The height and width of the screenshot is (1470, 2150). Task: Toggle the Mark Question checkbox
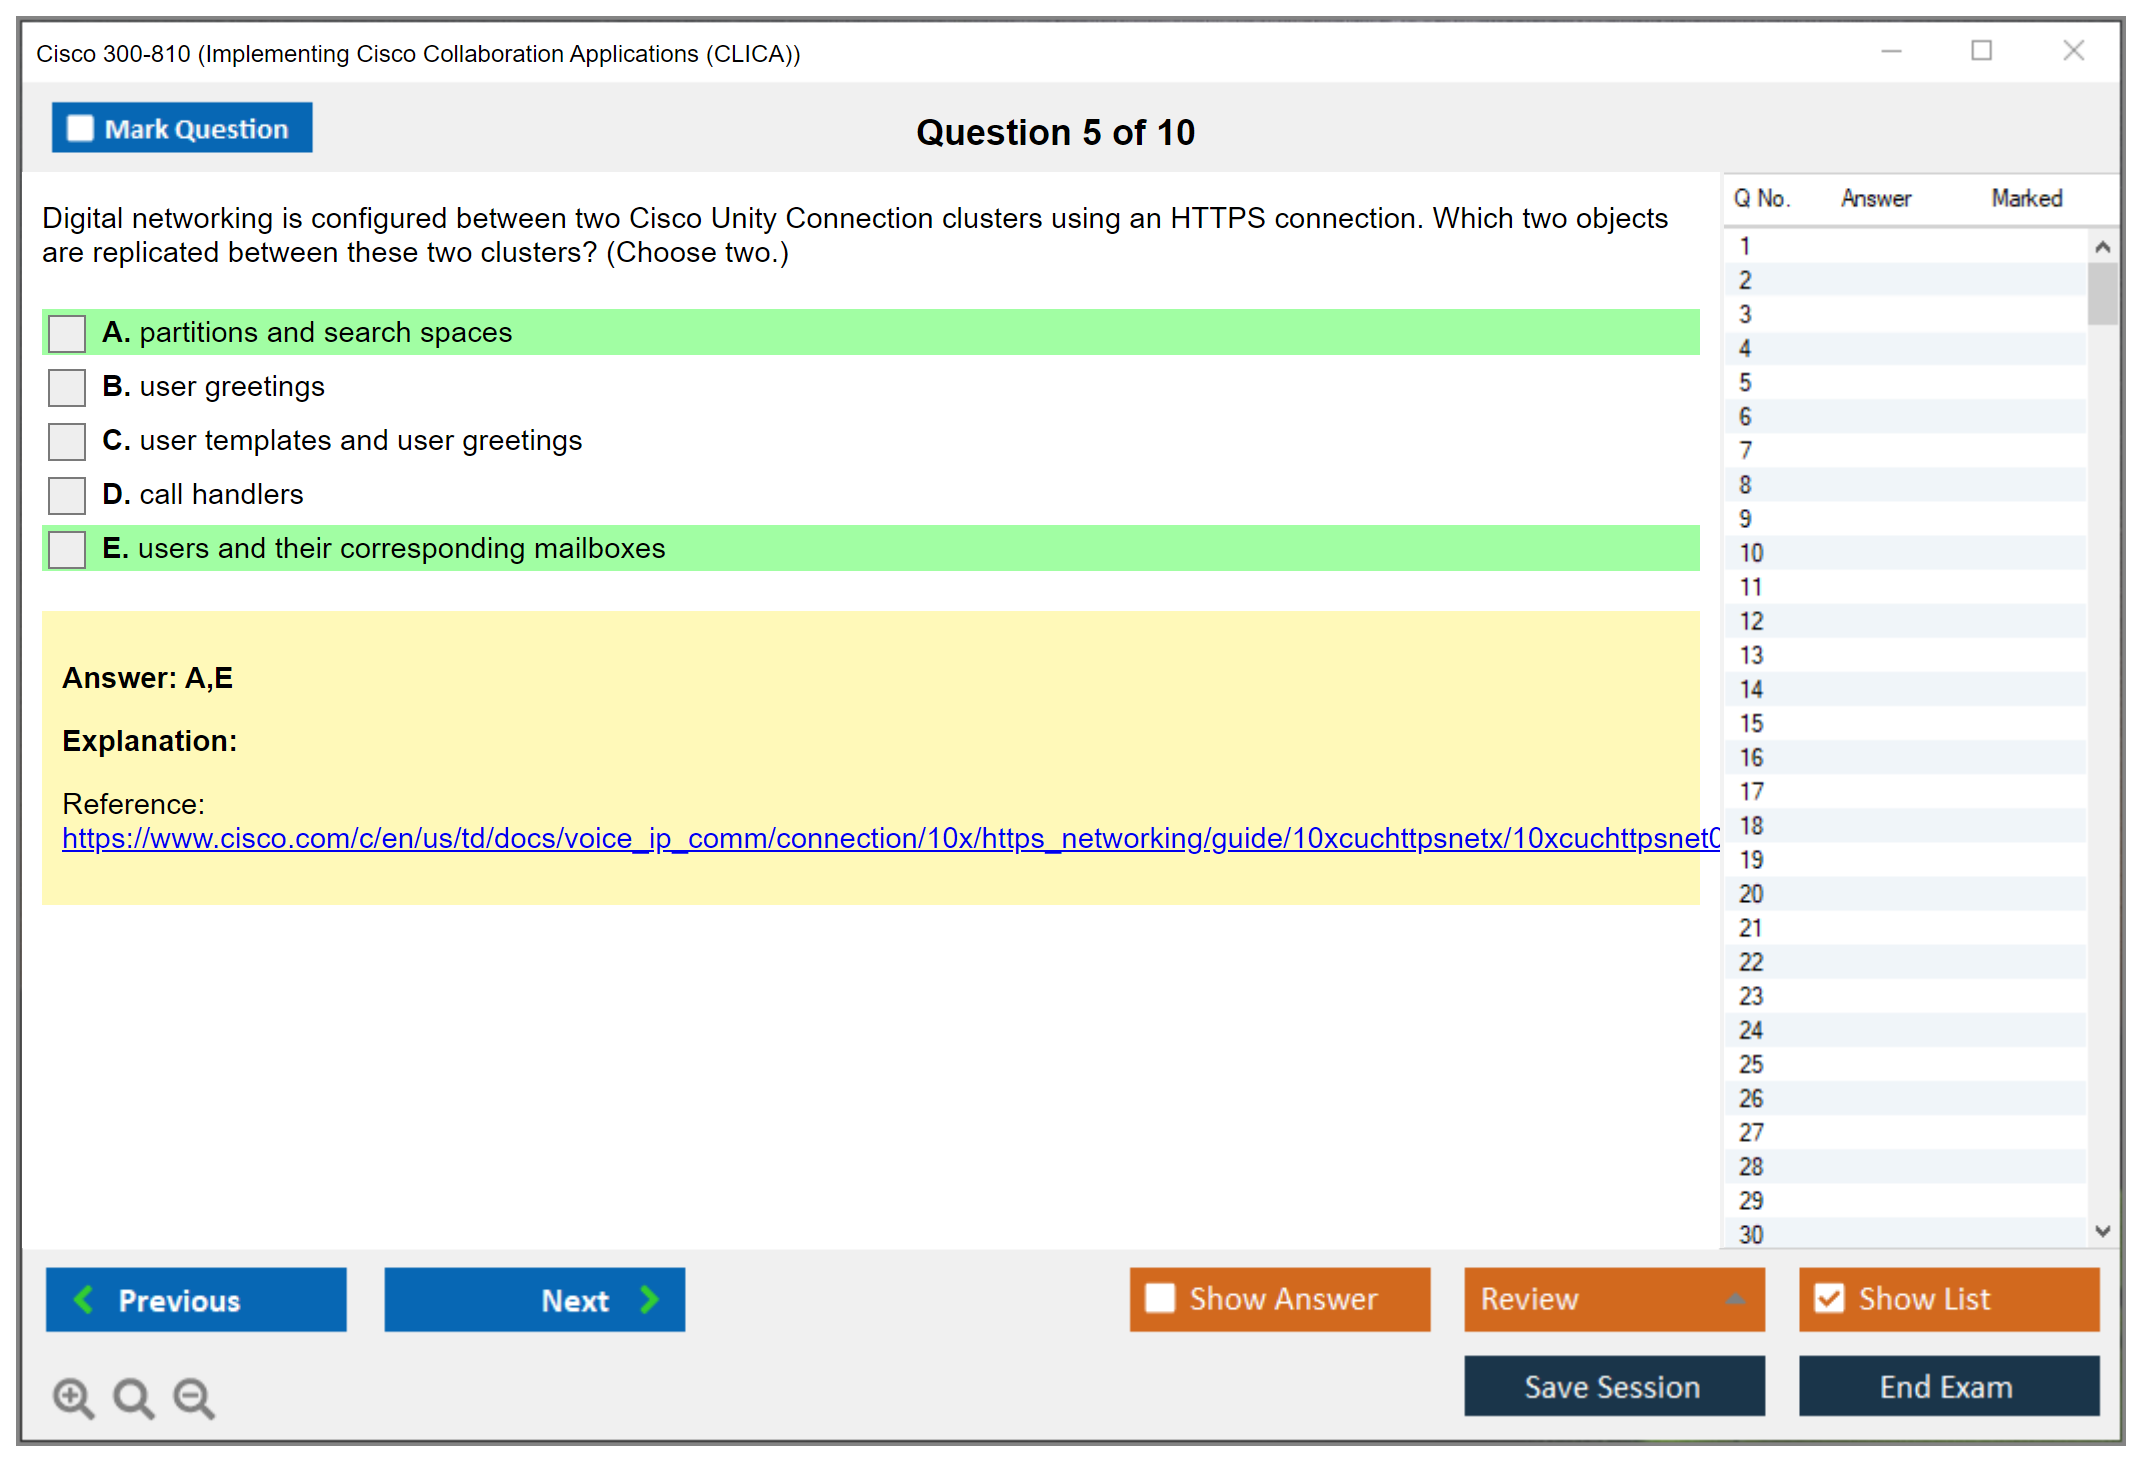click(80, 129)
